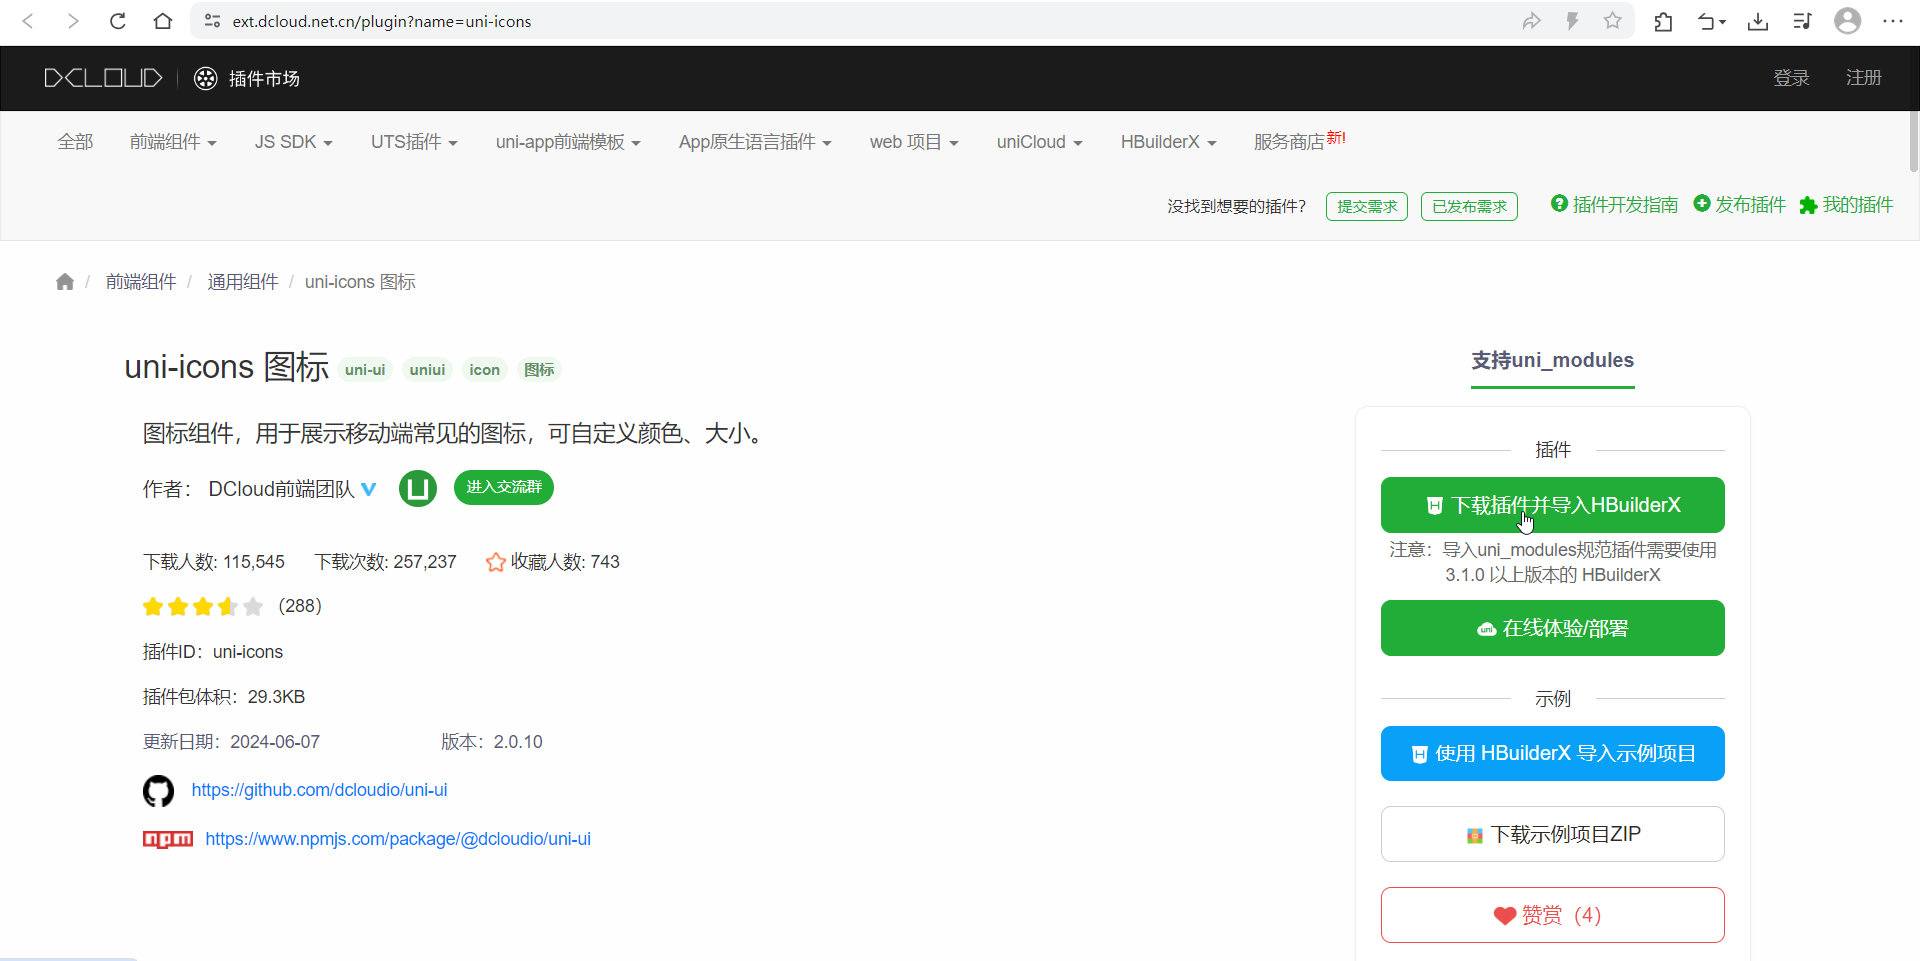Click the 下载示例项目ZIP button
The height and width of the screenshot is (961, 1920).
[1552, 834]
